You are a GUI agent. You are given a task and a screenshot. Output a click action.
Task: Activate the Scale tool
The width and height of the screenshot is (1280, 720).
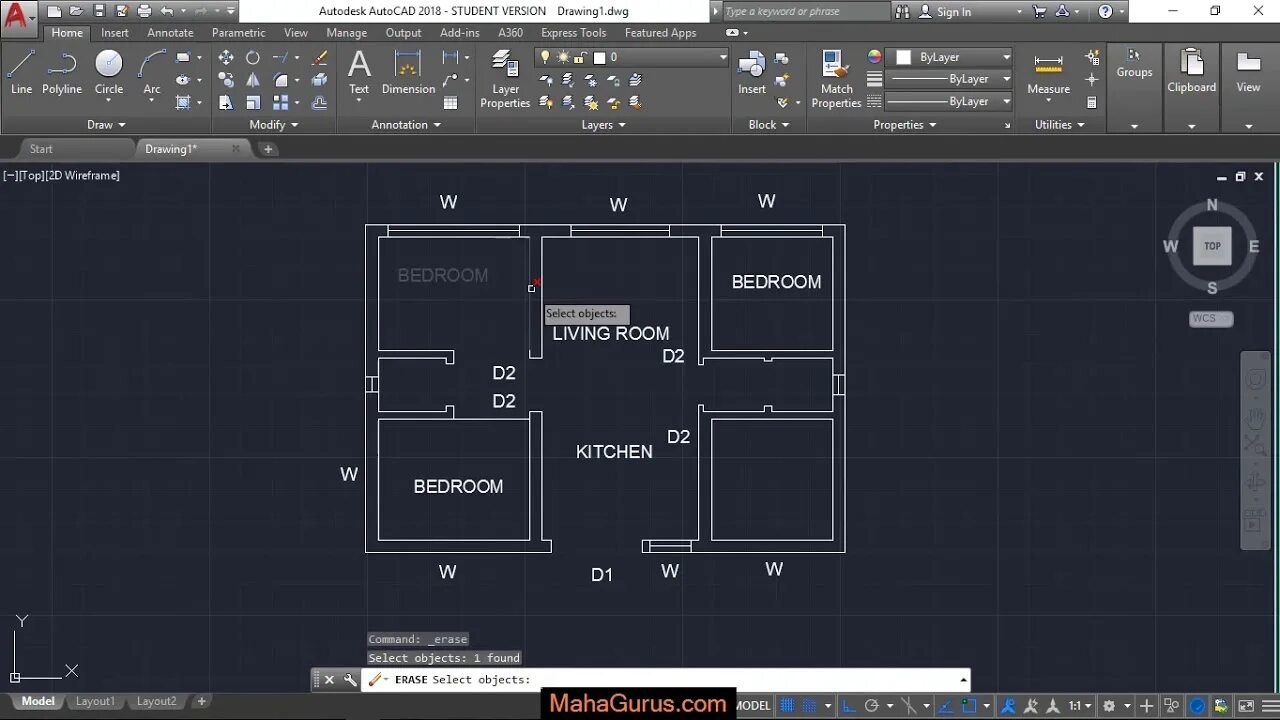click(x=253, y=102)
